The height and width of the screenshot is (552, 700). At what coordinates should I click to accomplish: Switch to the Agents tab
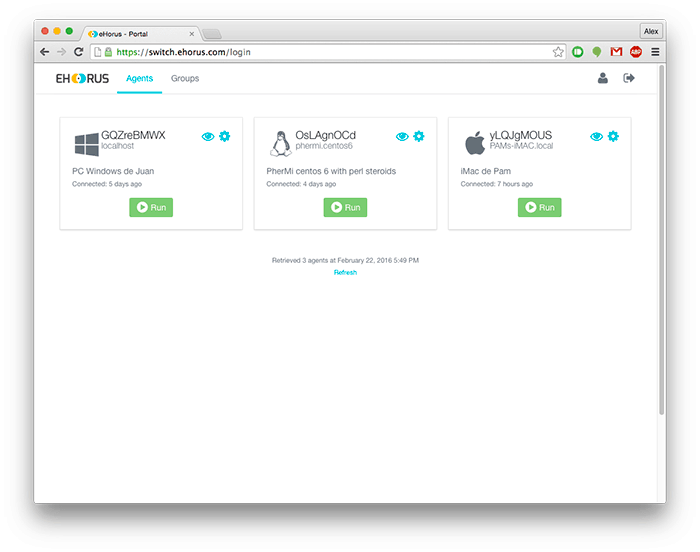click(139, 79)
